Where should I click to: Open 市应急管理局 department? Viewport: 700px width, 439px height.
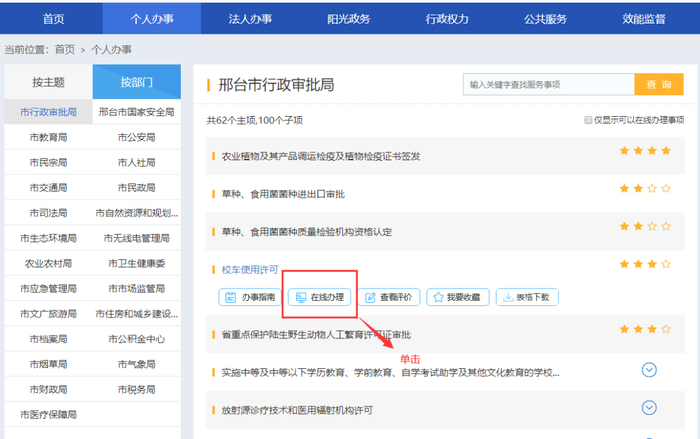pyautogui.click(x=48, y=288)
